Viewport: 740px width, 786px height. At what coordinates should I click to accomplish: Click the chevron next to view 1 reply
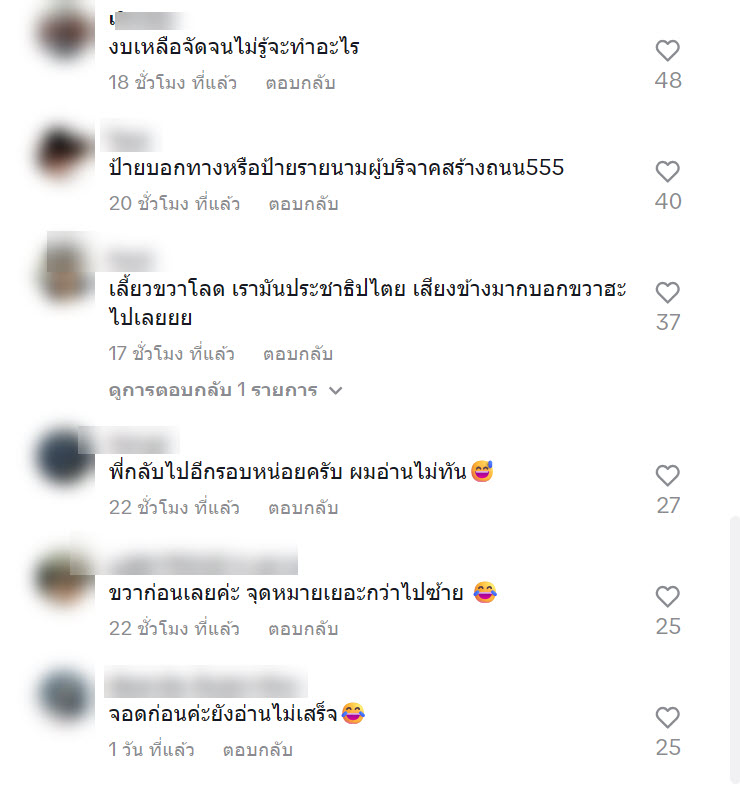335,390
